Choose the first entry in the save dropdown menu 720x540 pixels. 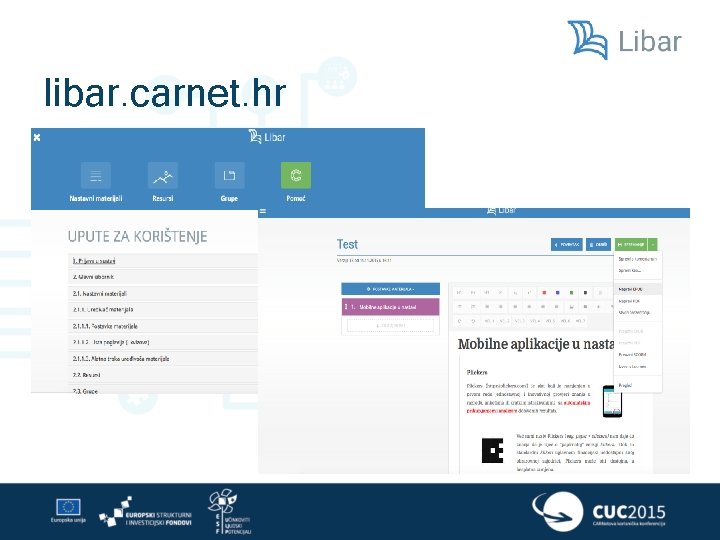638,259
